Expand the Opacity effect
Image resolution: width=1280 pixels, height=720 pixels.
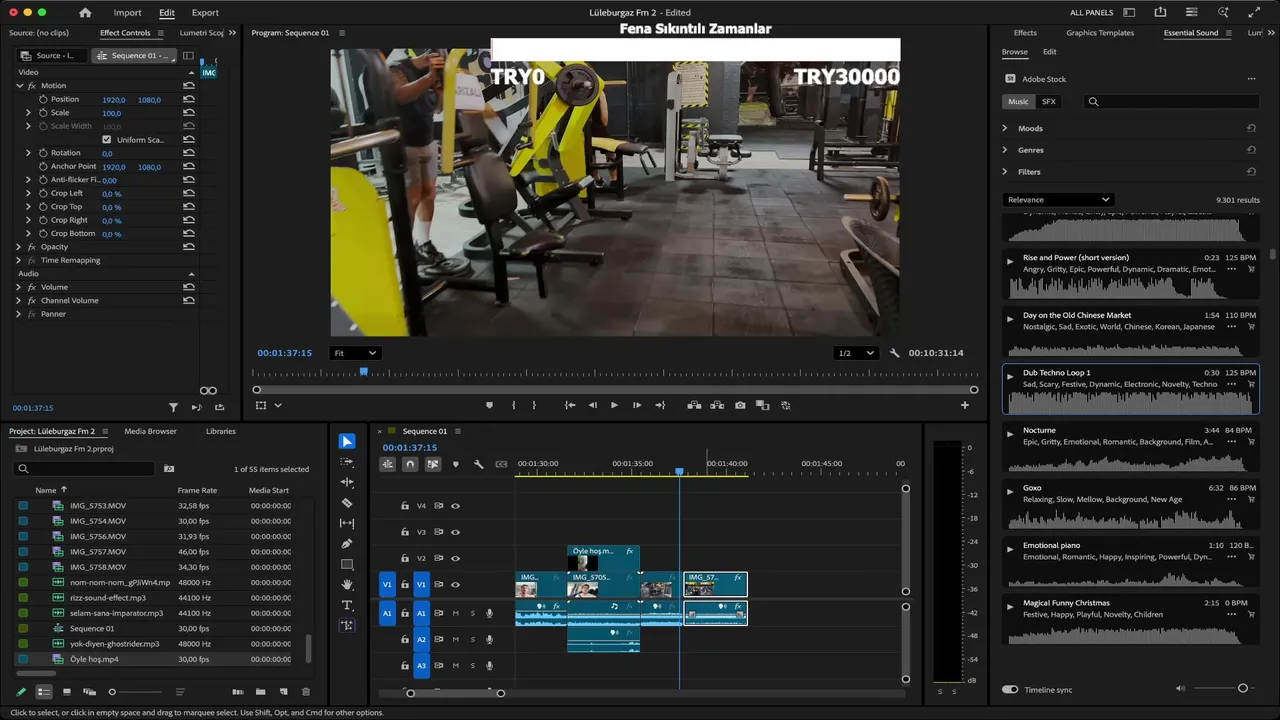point(19,247)
